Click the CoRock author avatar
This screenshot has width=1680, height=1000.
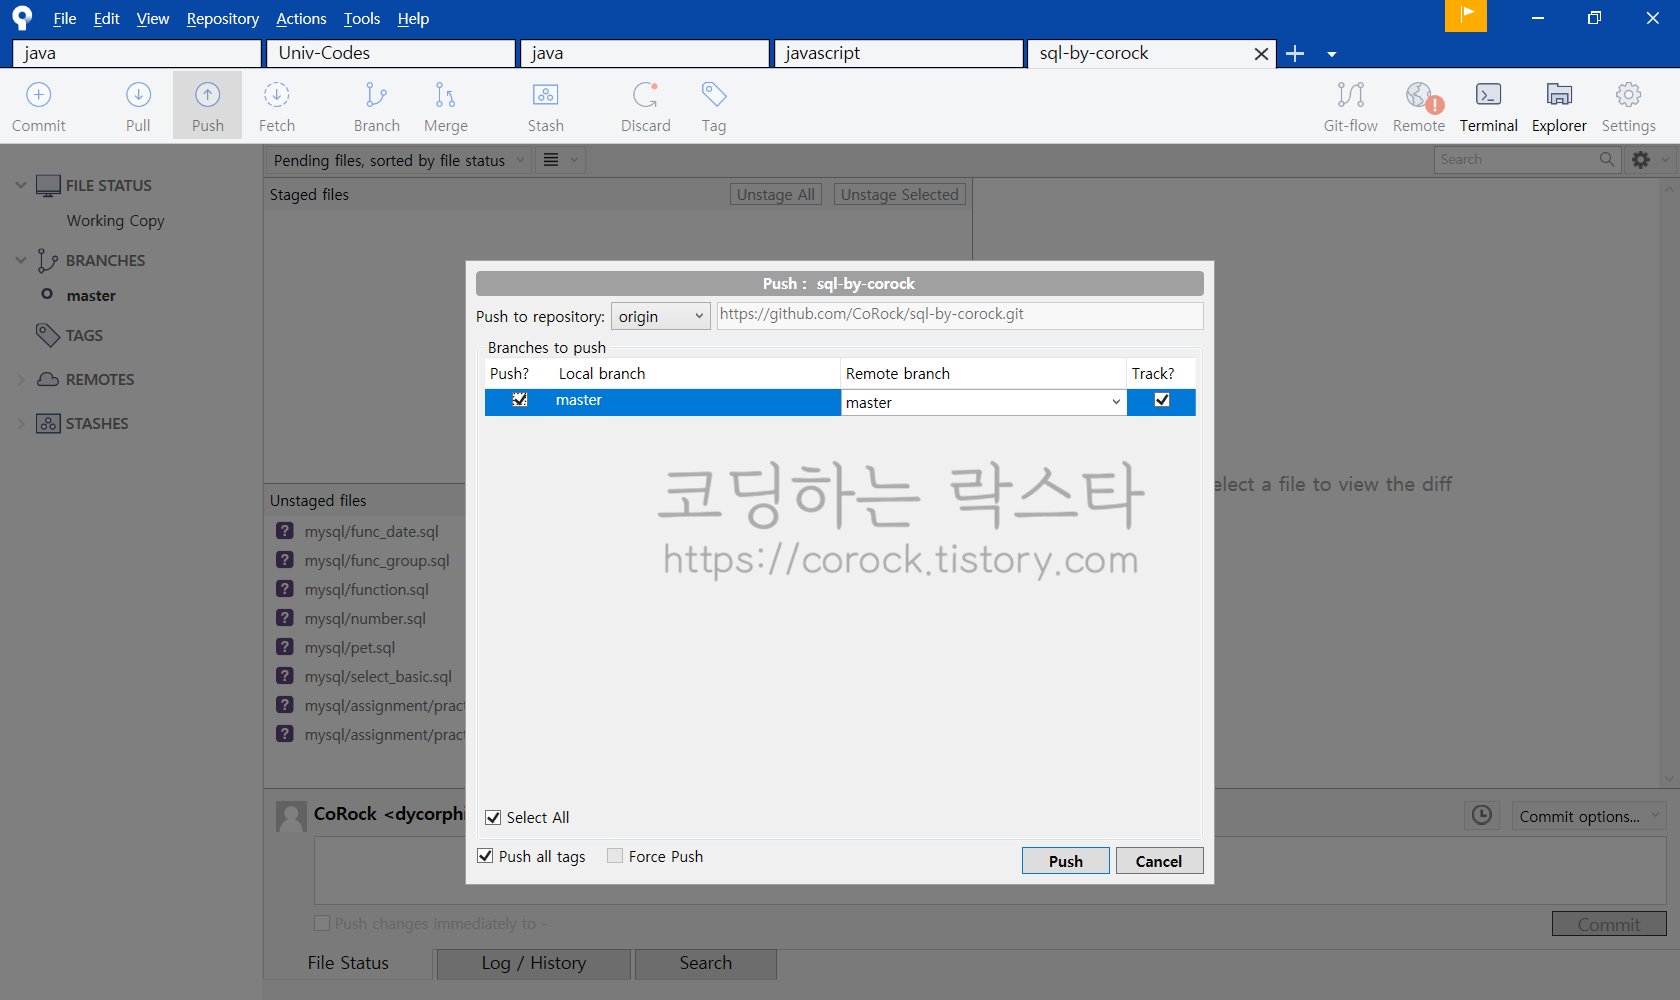[291, 816]
